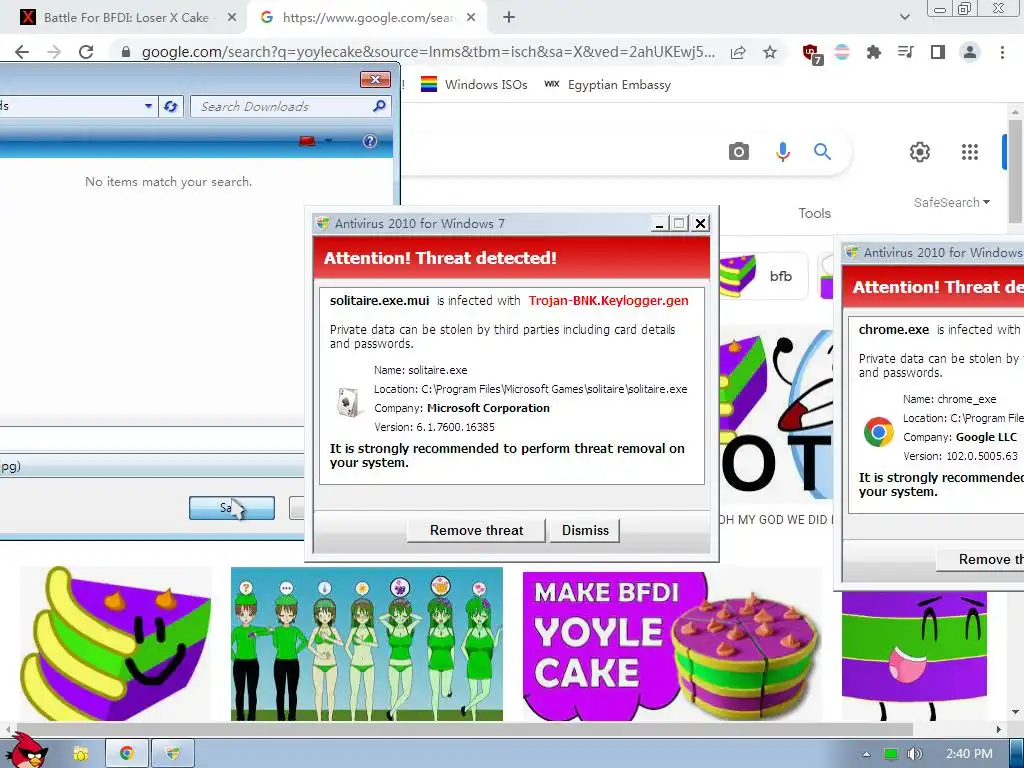Screen dimensions: 1024x768
Task: Click the Chrome logo in chrome.exe alert
Action: click(878, 432)
